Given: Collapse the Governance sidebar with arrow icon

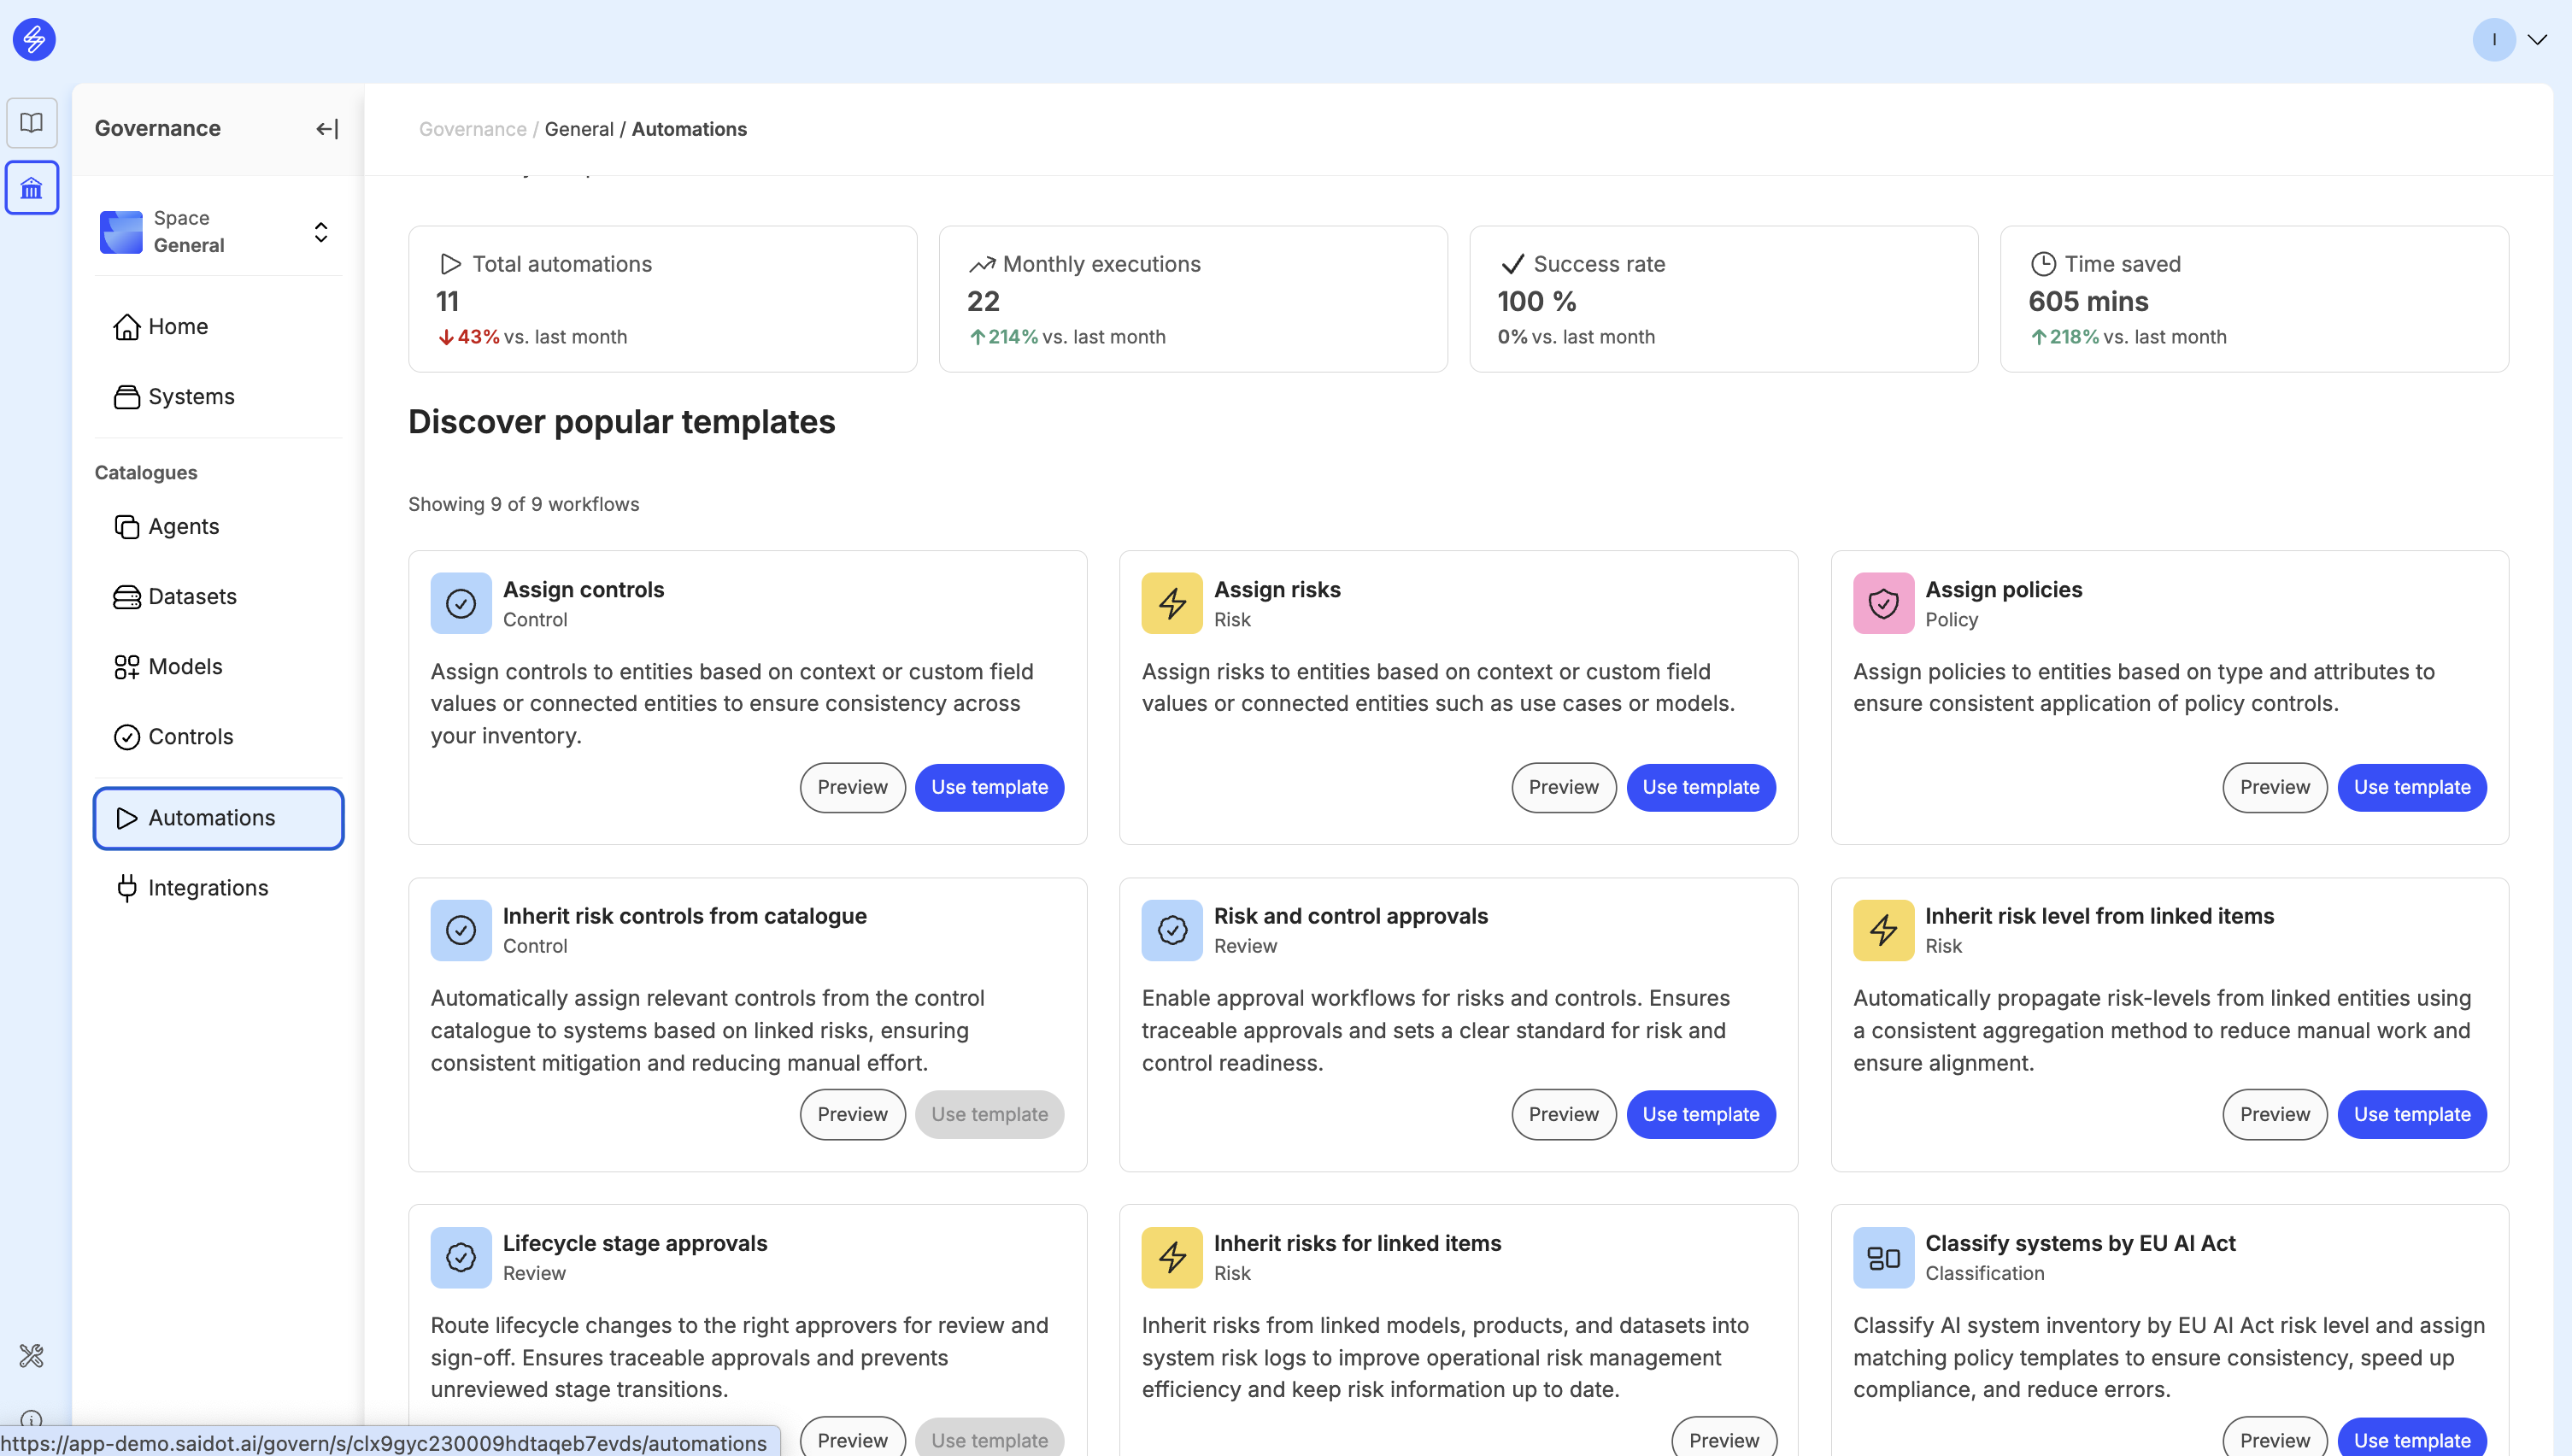Looking at the screenshot, I should point(327,129).
